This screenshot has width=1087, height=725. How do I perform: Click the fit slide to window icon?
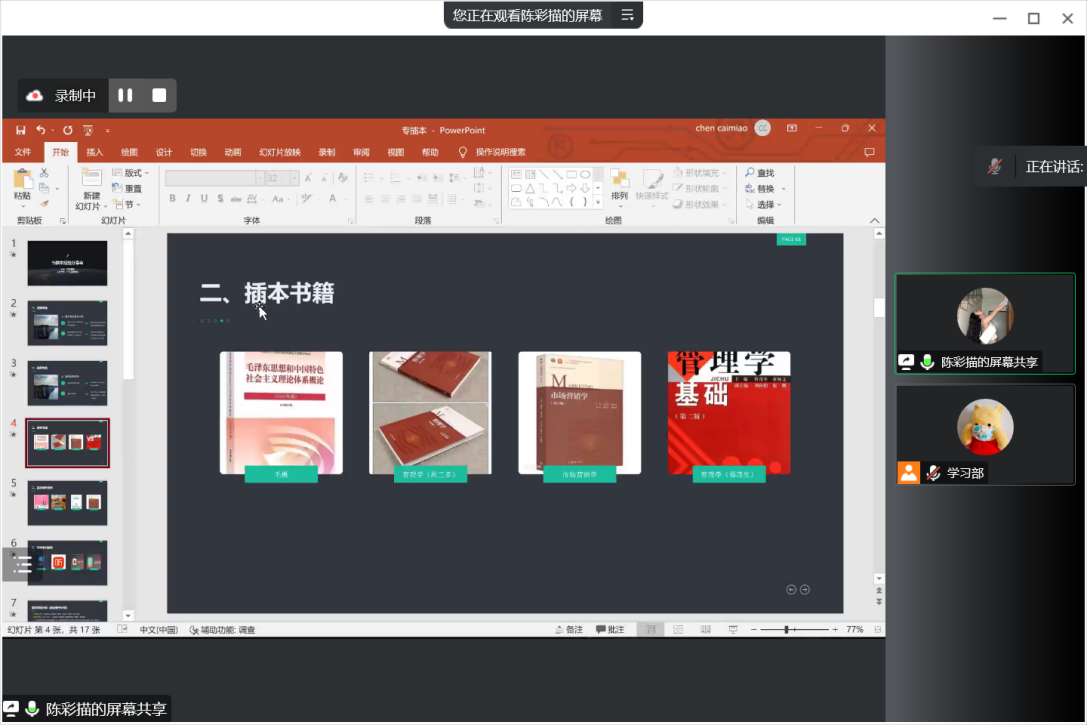(x=878, y=629)
